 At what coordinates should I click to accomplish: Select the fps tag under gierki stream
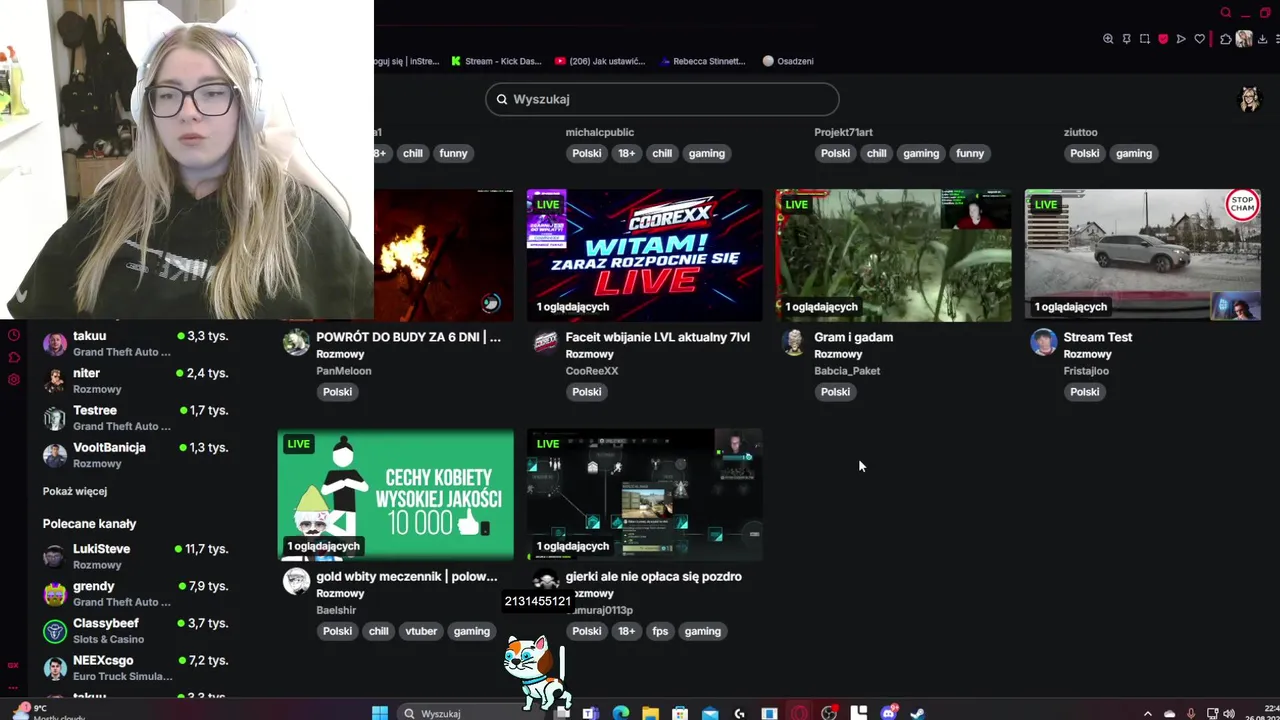pyautogui.click(x=660, y=631)
